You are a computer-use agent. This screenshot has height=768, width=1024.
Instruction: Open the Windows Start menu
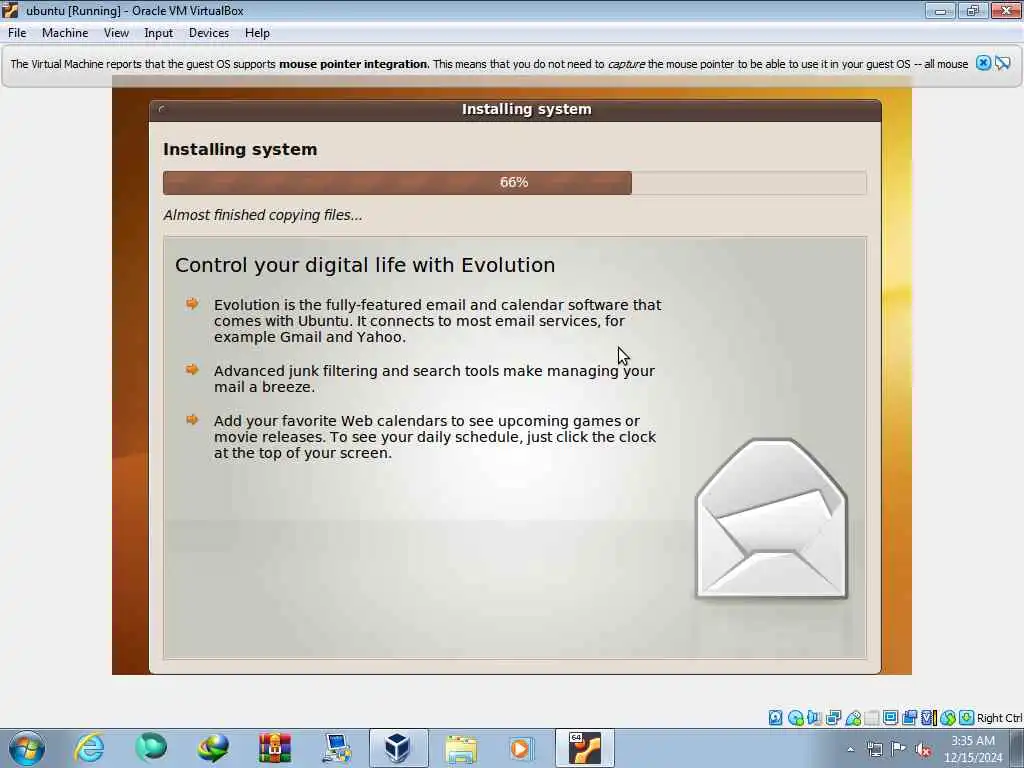click(27, 748)
